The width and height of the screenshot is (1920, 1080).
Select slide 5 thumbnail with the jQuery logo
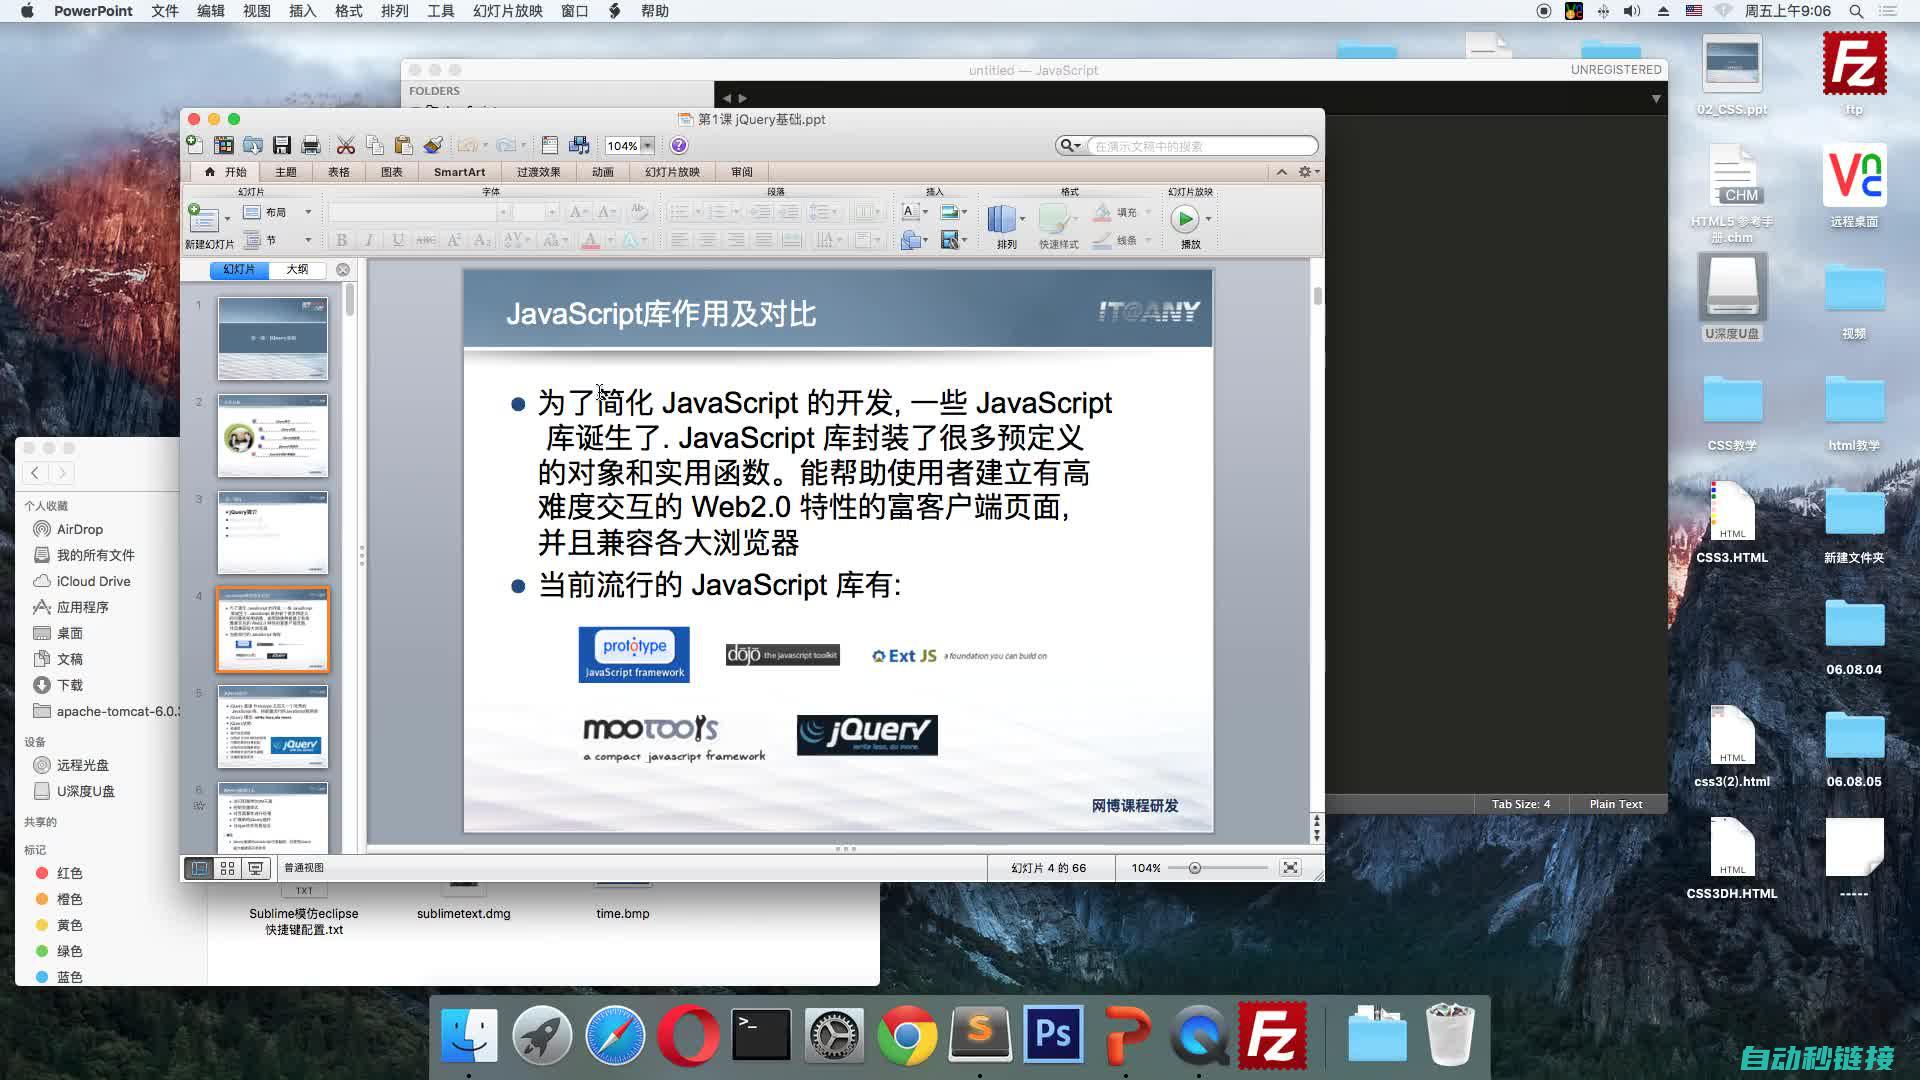273,727
